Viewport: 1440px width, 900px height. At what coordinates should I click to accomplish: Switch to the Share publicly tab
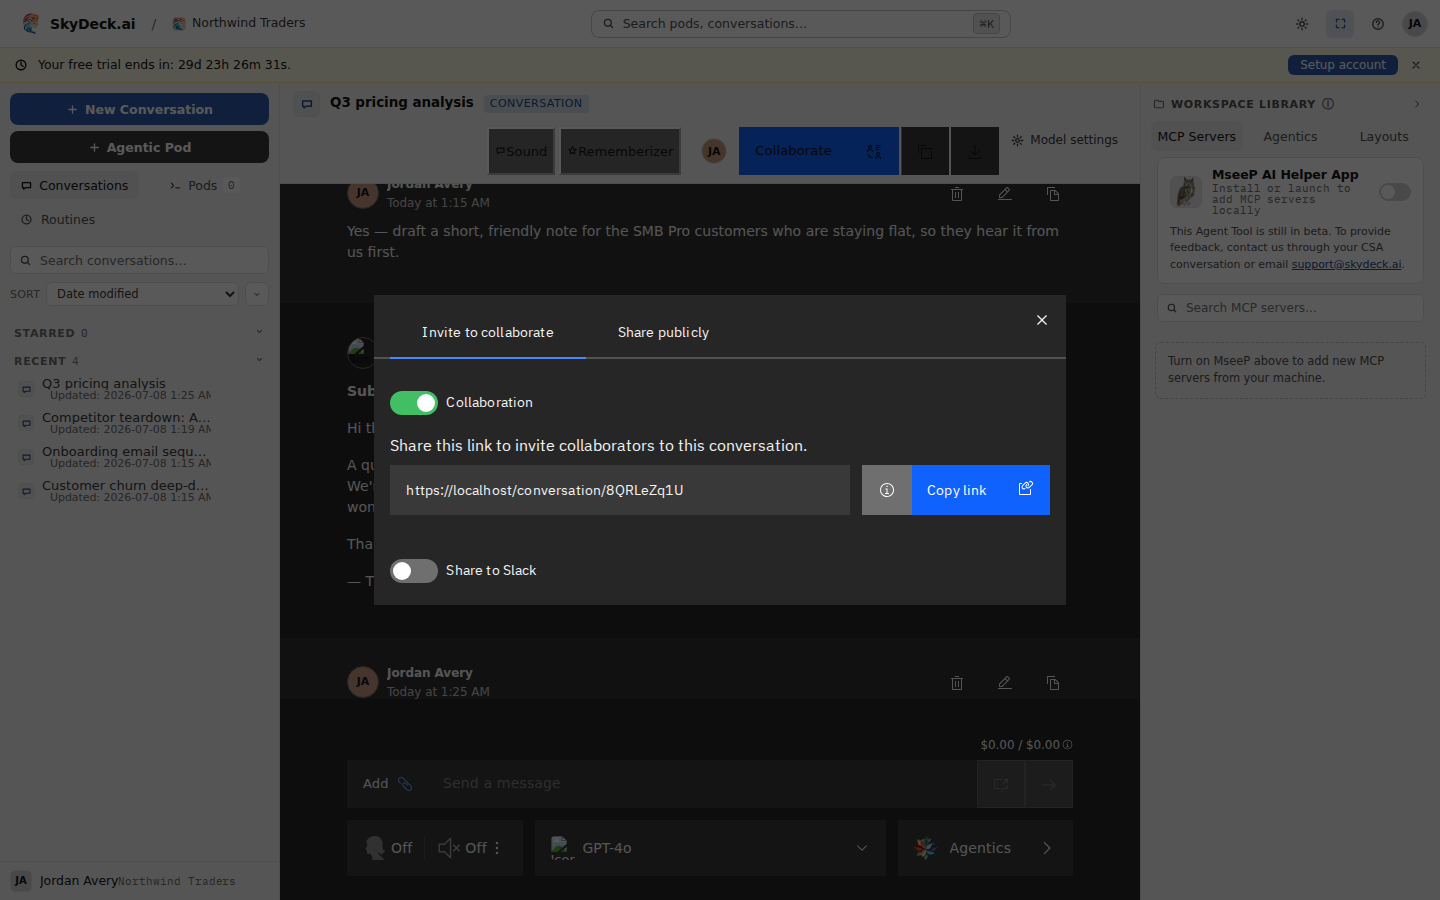click(x=663, y=332)
